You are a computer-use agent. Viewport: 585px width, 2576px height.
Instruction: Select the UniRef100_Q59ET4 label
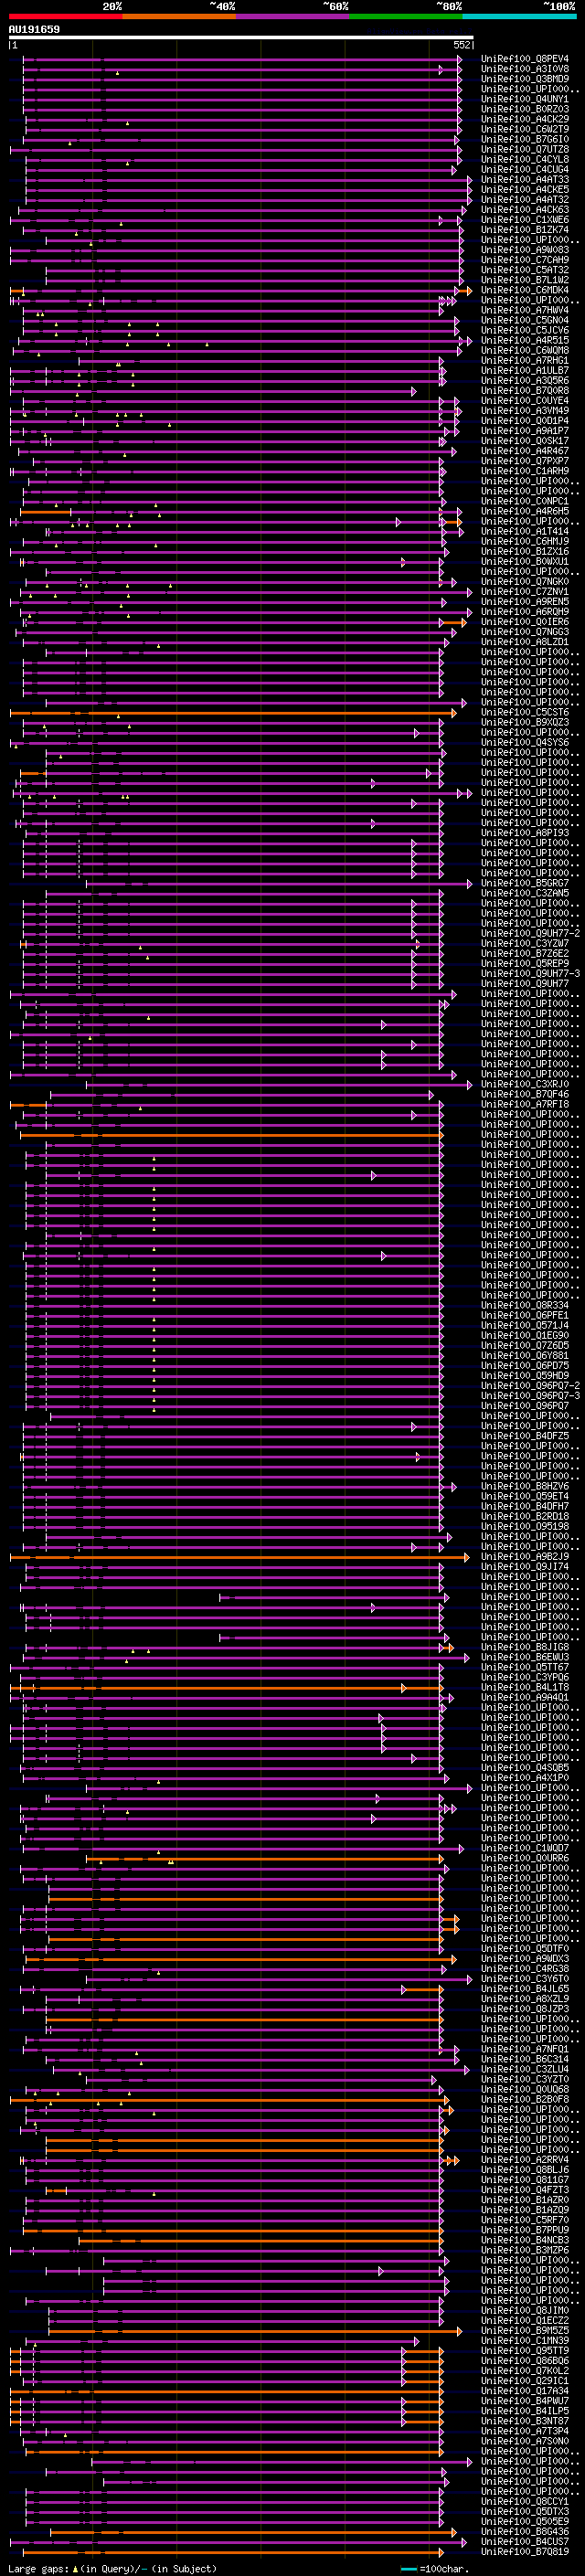pos(525,1497)
